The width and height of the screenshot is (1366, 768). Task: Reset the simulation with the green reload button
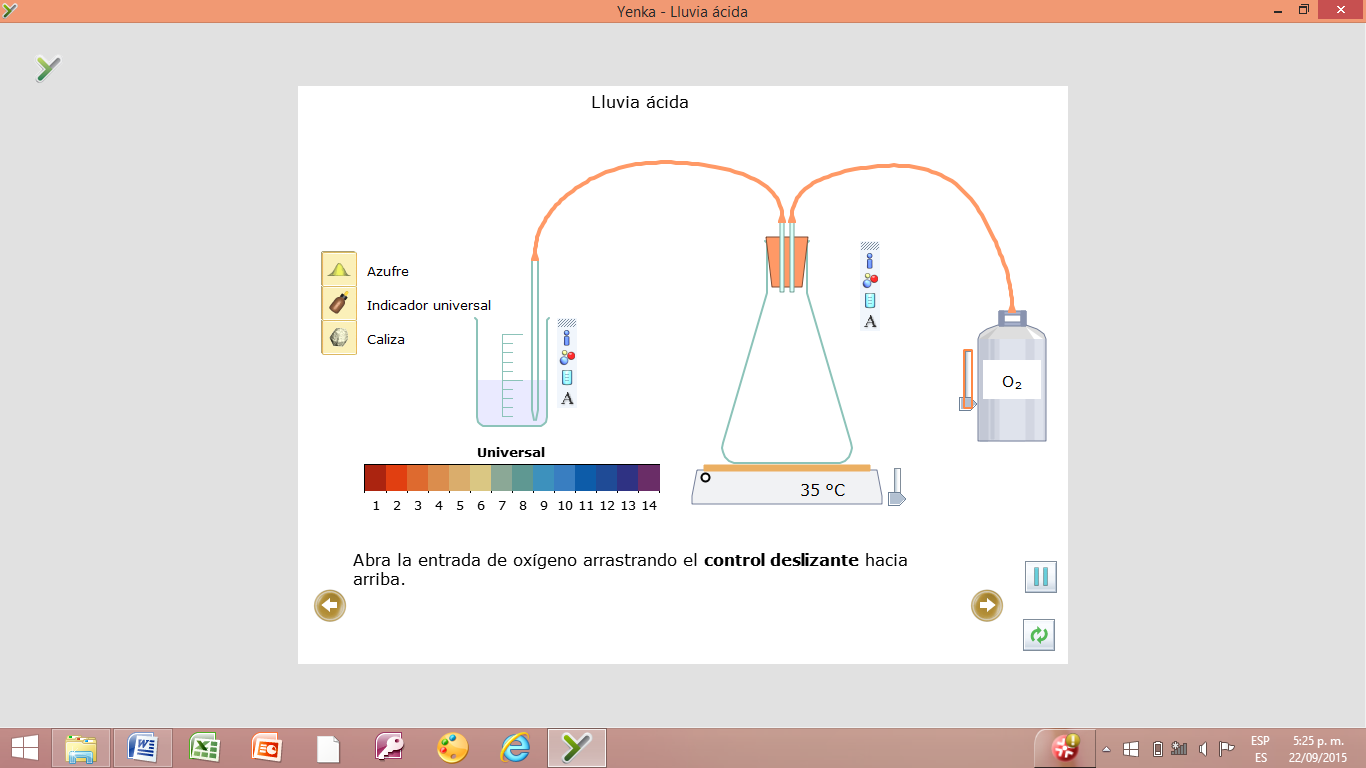(1040, 634)
